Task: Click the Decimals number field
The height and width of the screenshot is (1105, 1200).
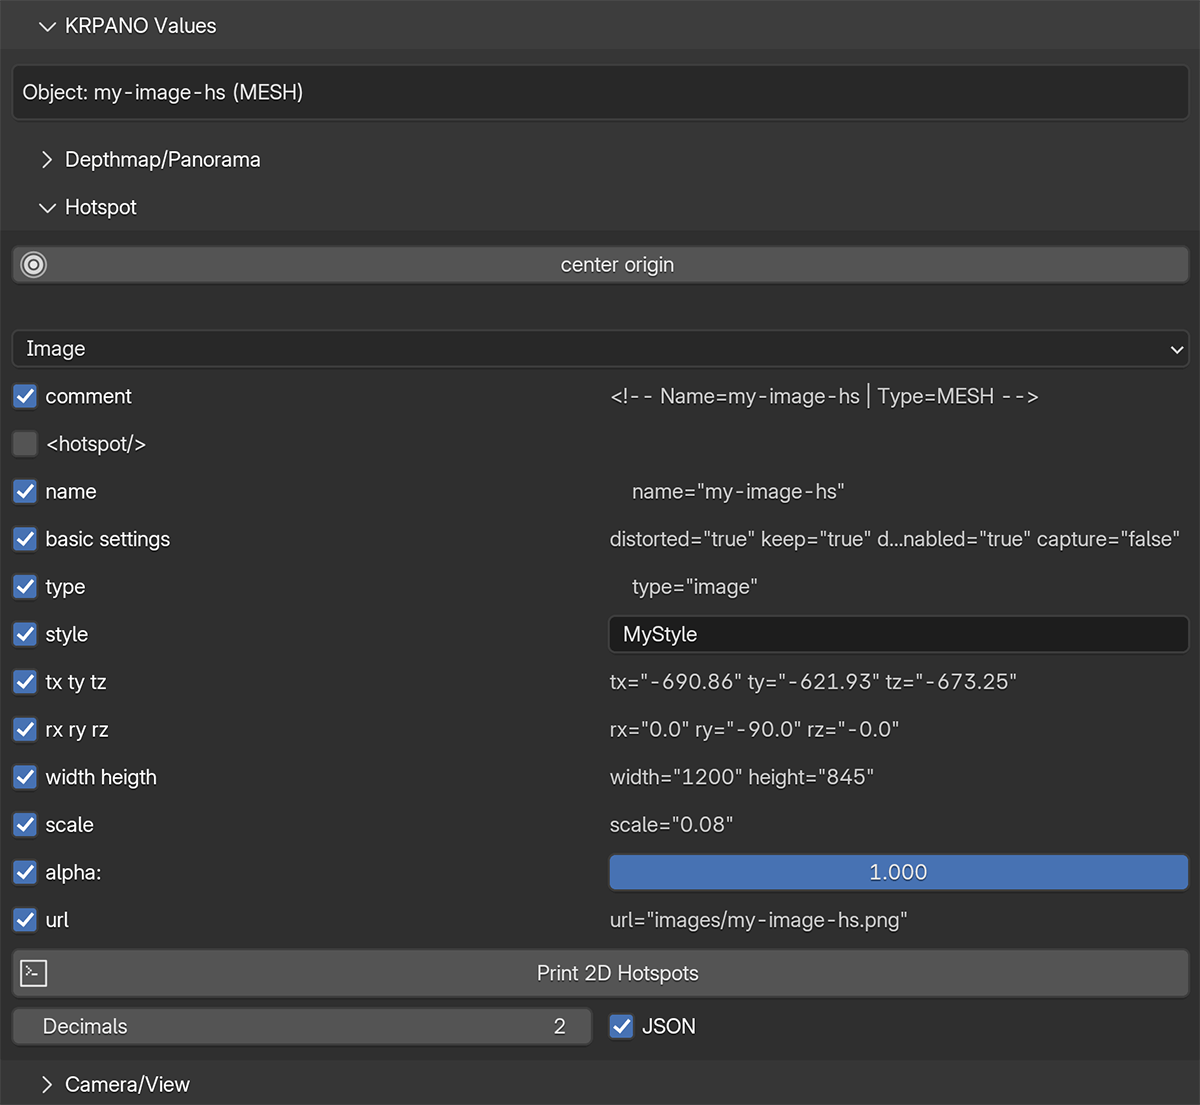Action: pyautogui.click(x=301, y=1026)
